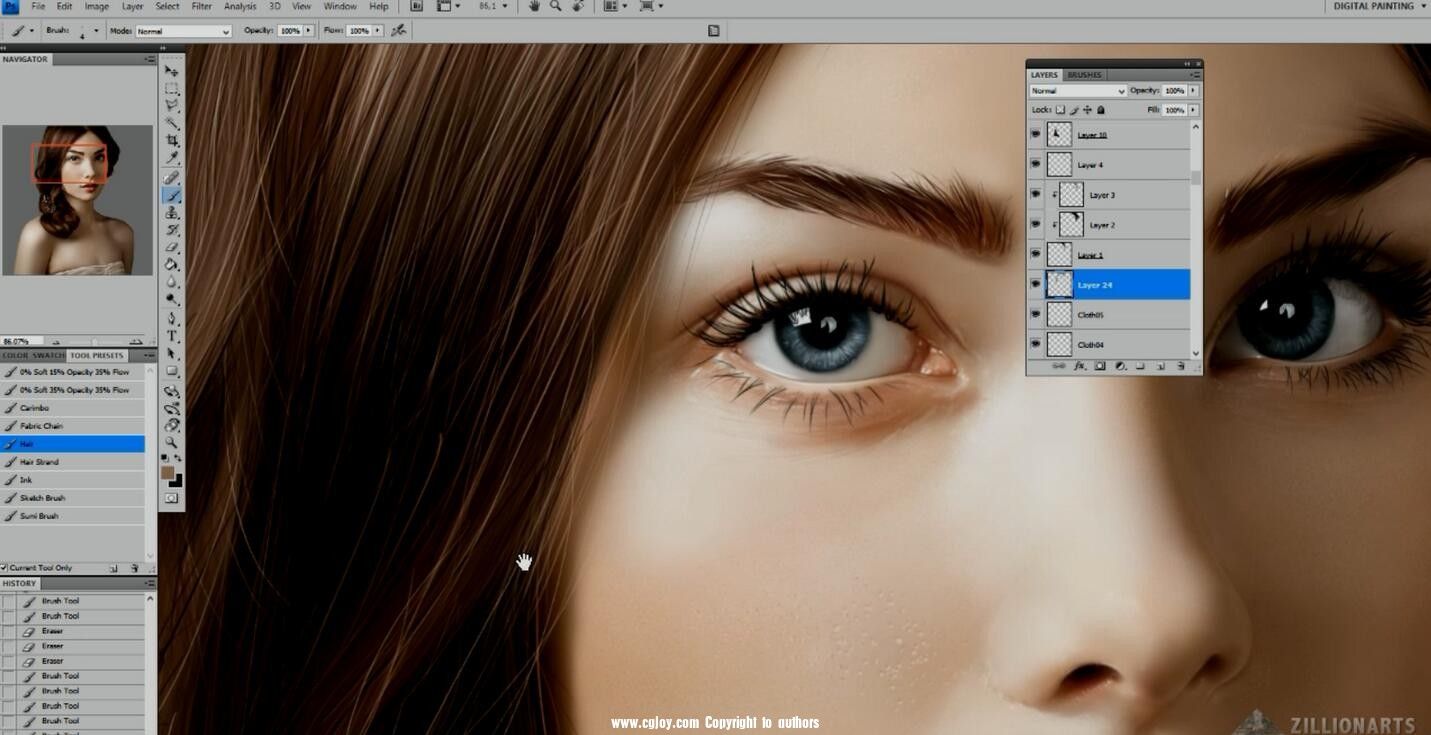Select the Rectangular Marquee tool
The height and width of the screenshot is (735, 1431).
[x=171, y=89]
